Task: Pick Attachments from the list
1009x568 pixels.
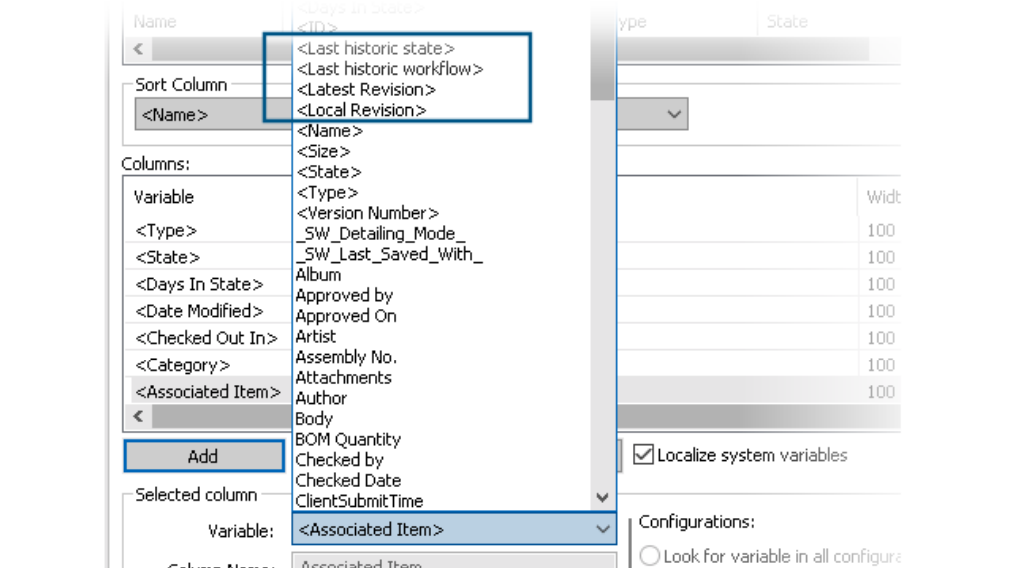Action: pos(344,378)
